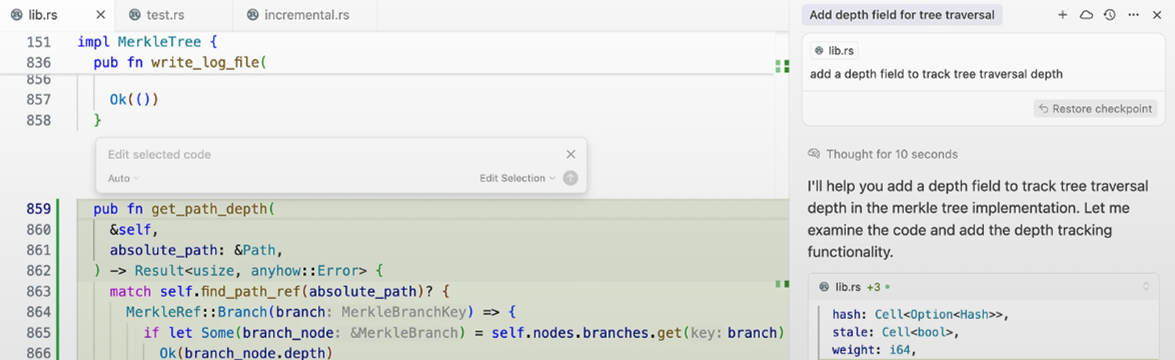
Task: Switch to the incremental.rs tab
Action: (x=298, y=15)
